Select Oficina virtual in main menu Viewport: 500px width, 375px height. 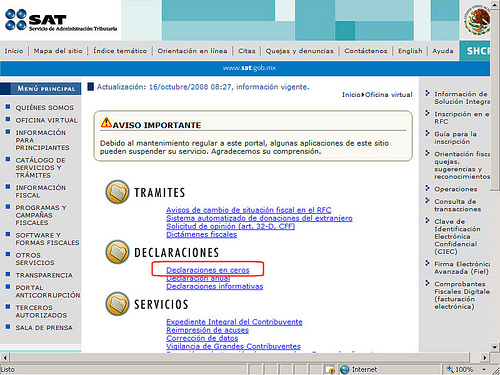[46, 120]
